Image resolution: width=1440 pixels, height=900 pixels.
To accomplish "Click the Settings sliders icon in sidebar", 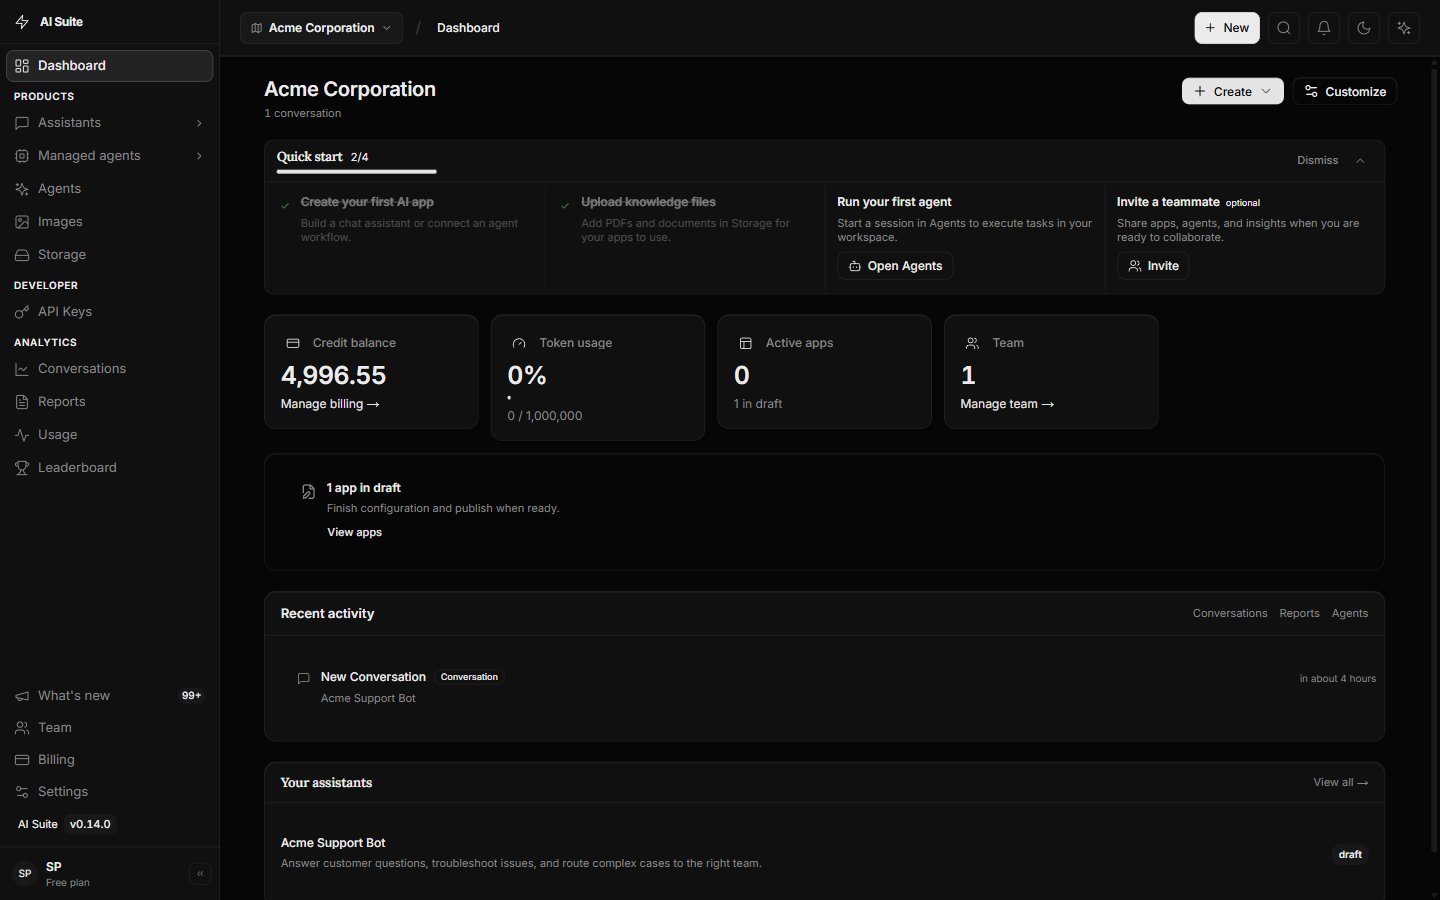I will [22, 792].
